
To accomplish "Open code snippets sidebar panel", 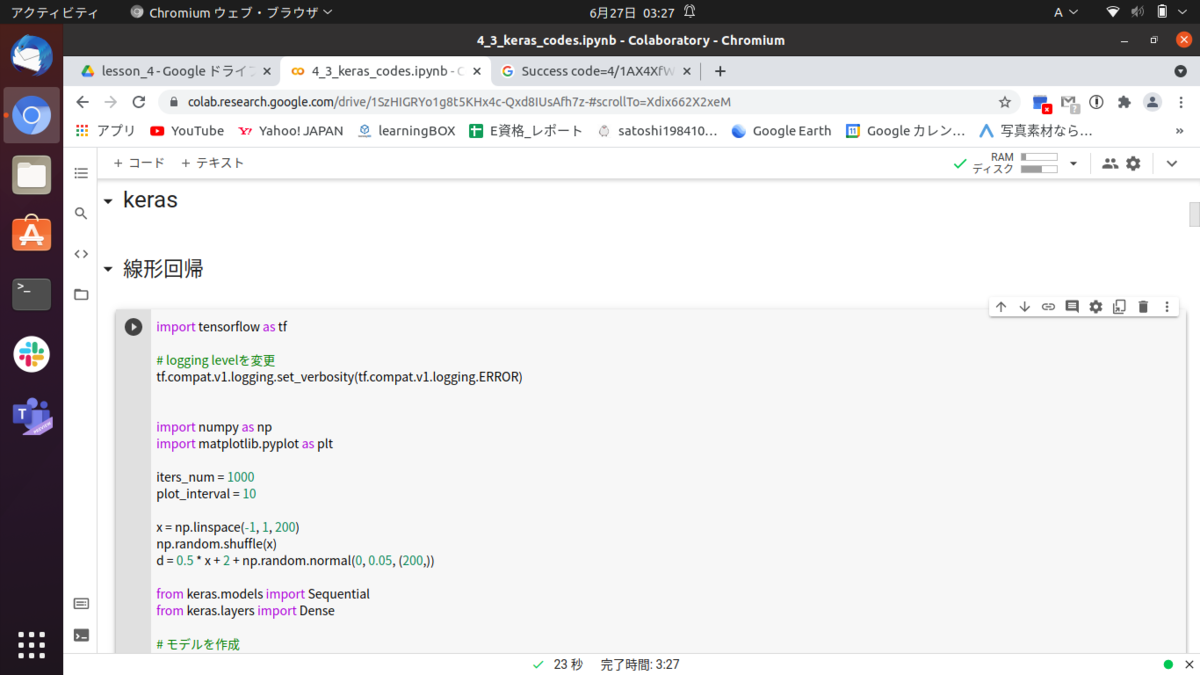I will coord(81,254).
